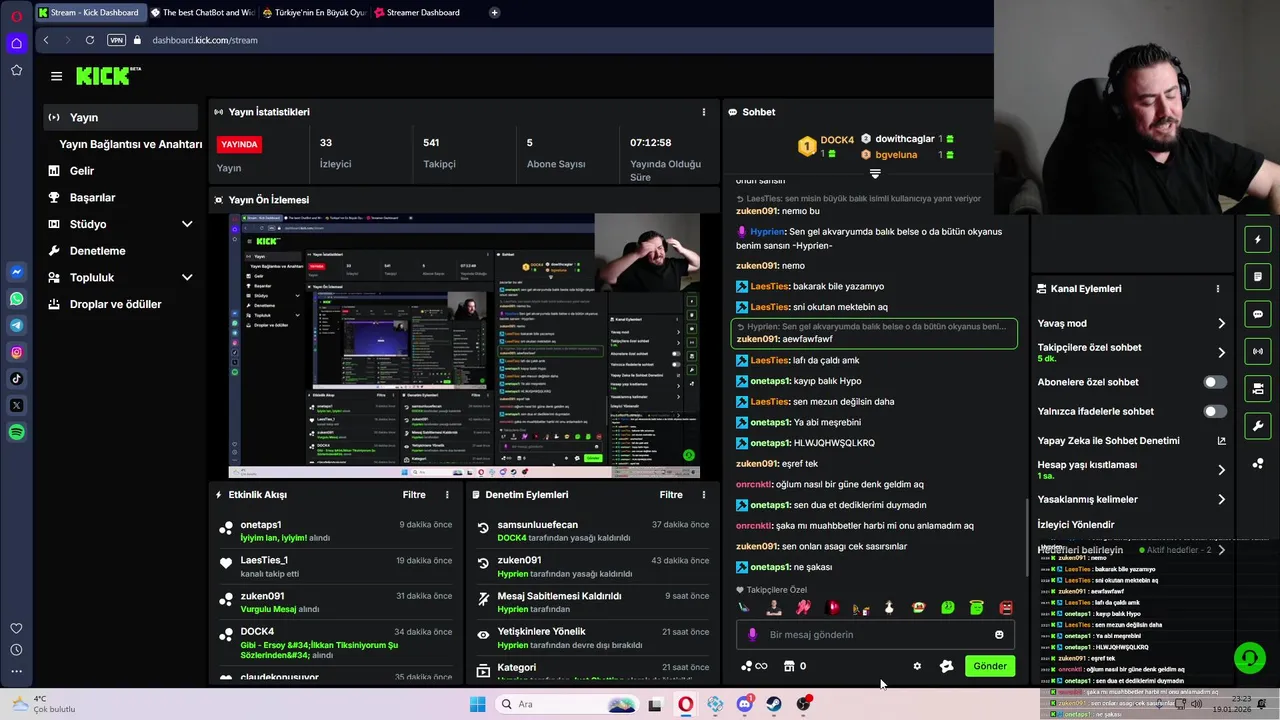Image resolution: width=1280 pixels, height=720 pixels.
Task: Click the dashboard.kick.com/stream address bar
Action: (x=205, y=40)
